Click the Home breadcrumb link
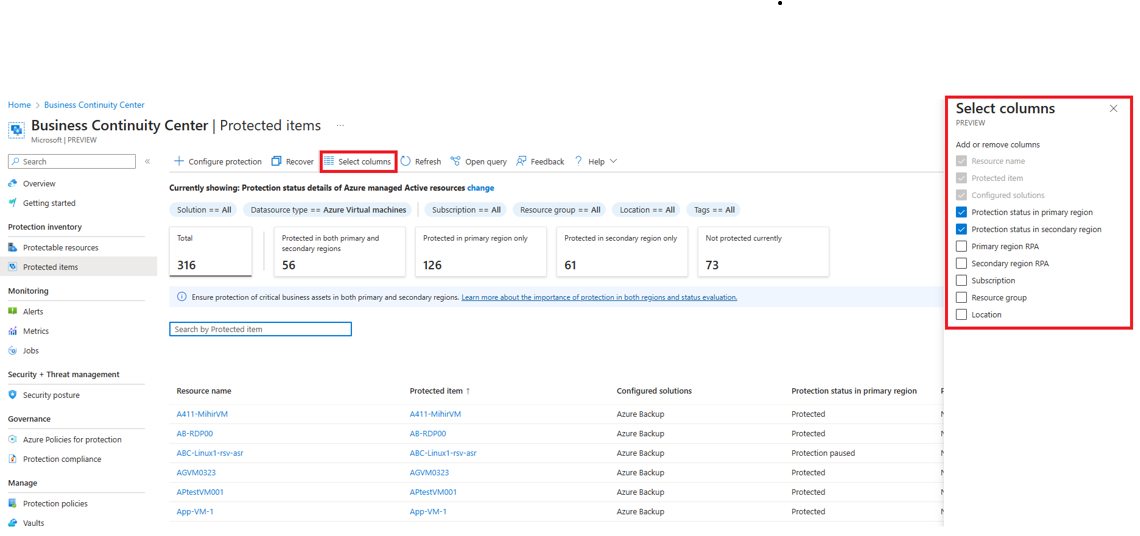The height and width of the screenshot is (536, 1140). pyautogui.click(x=19, y=105)
